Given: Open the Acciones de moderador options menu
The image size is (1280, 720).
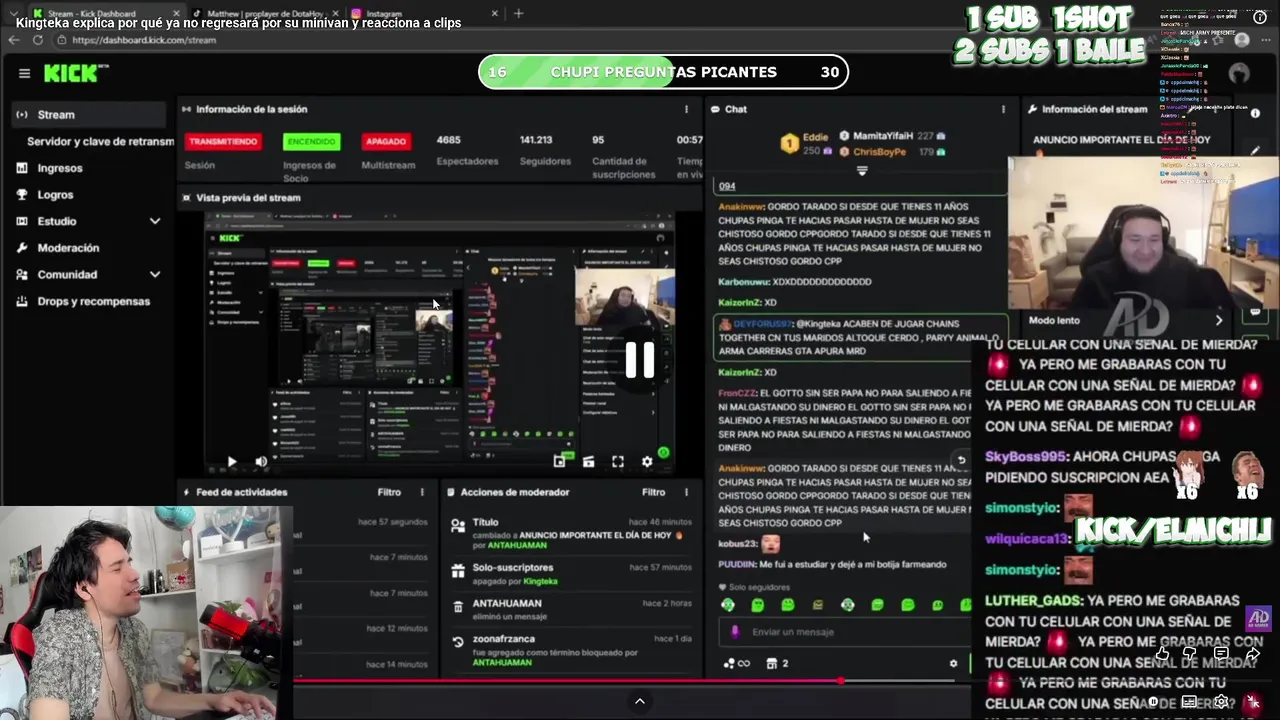Looking at the screenshot, I should pos(686,492).
